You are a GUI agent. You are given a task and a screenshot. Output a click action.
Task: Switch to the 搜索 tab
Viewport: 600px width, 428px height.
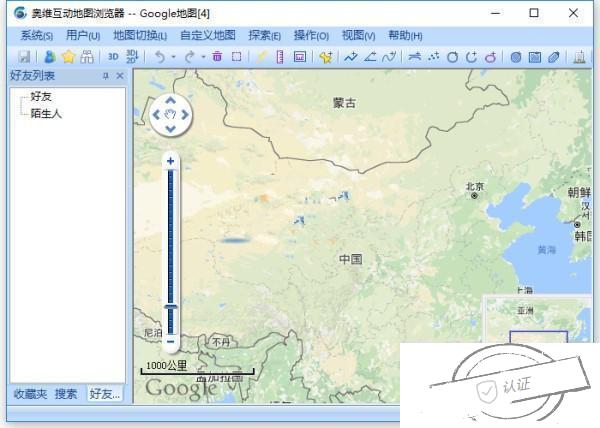coord(66,394)
